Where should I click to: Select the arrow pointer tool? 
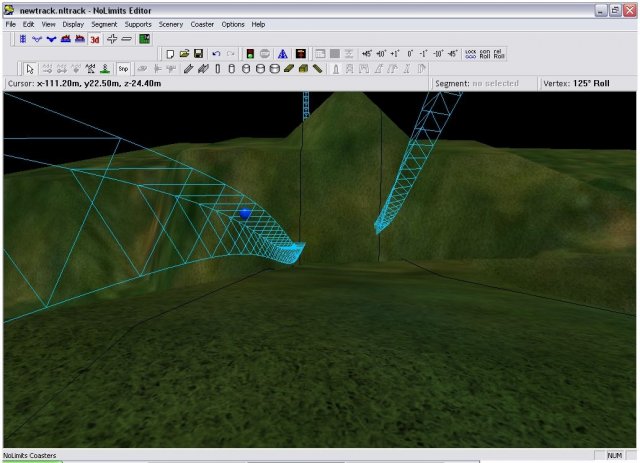pyautogui.click(x=30, y=69)
